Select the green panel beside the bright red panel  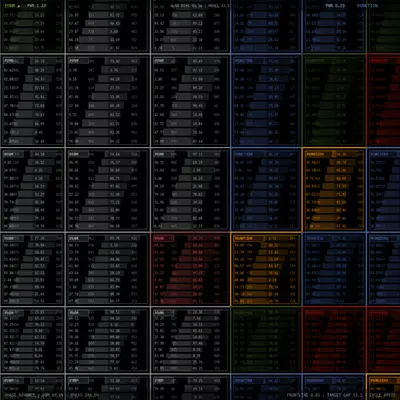(334, 100)
